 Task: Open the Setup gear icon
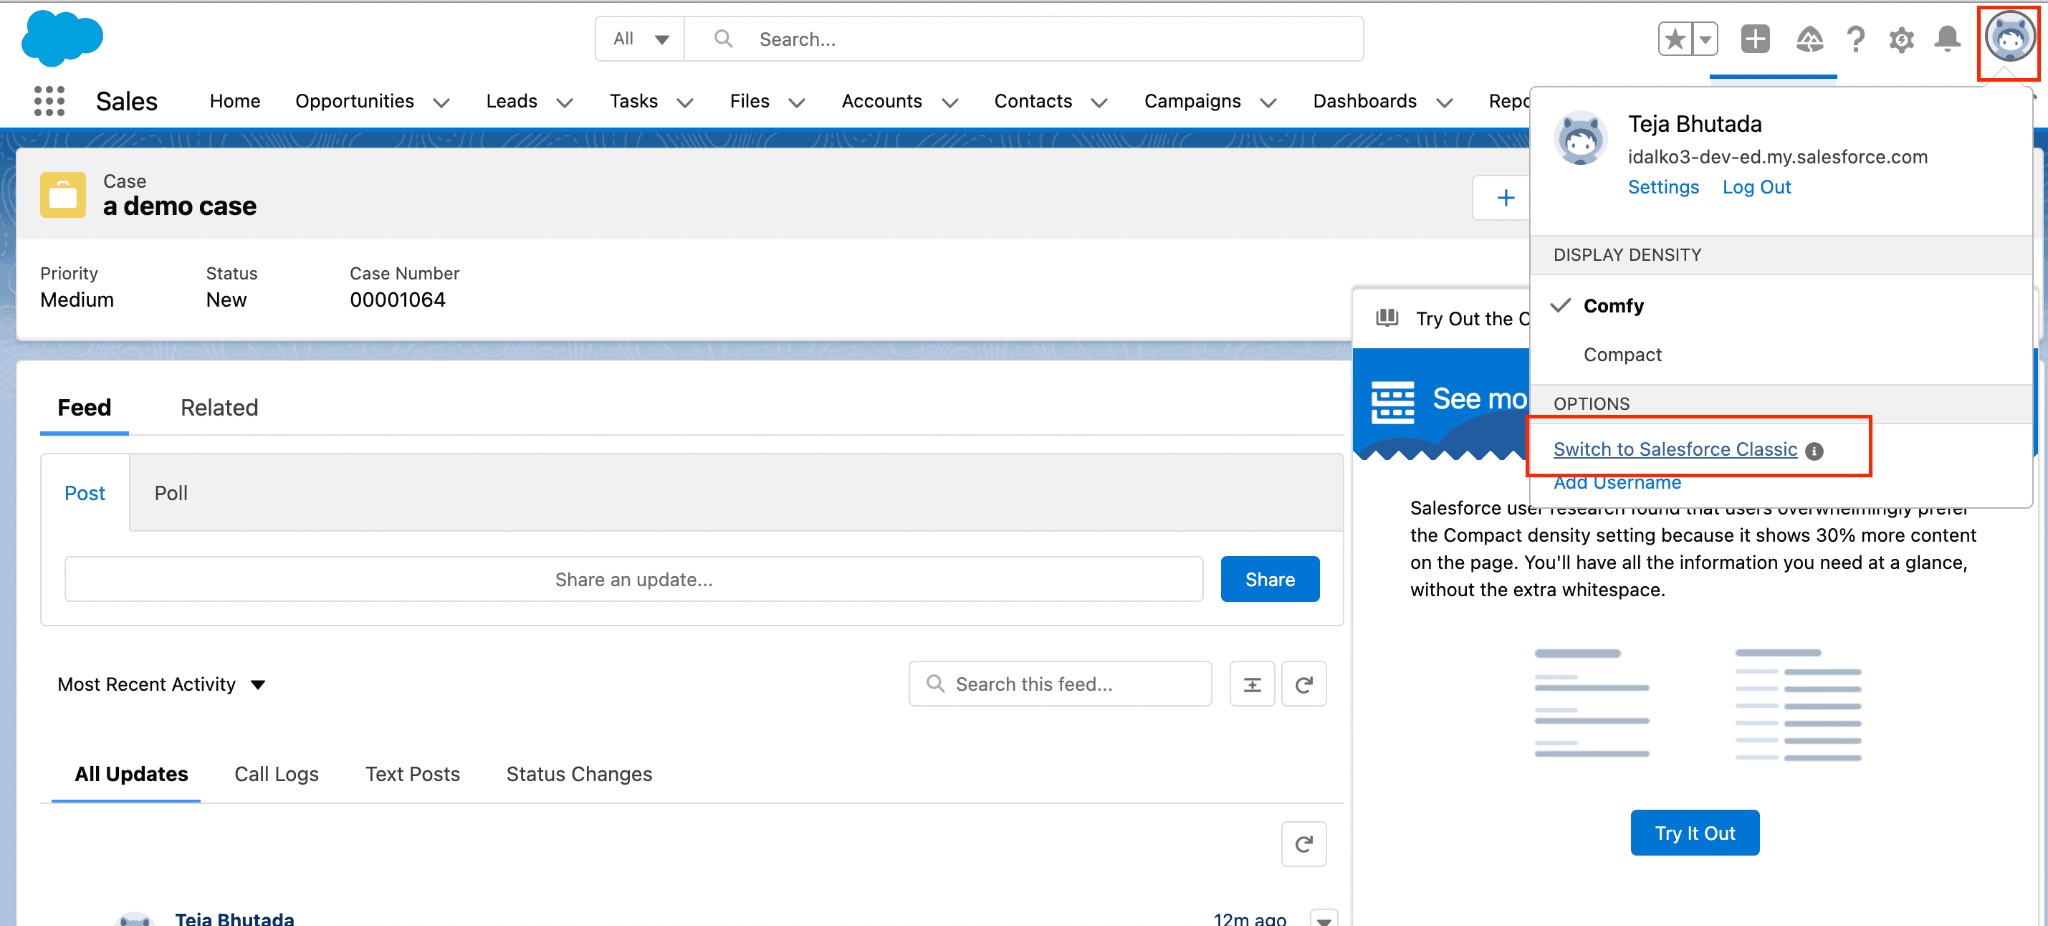[x=1902, y=39]
